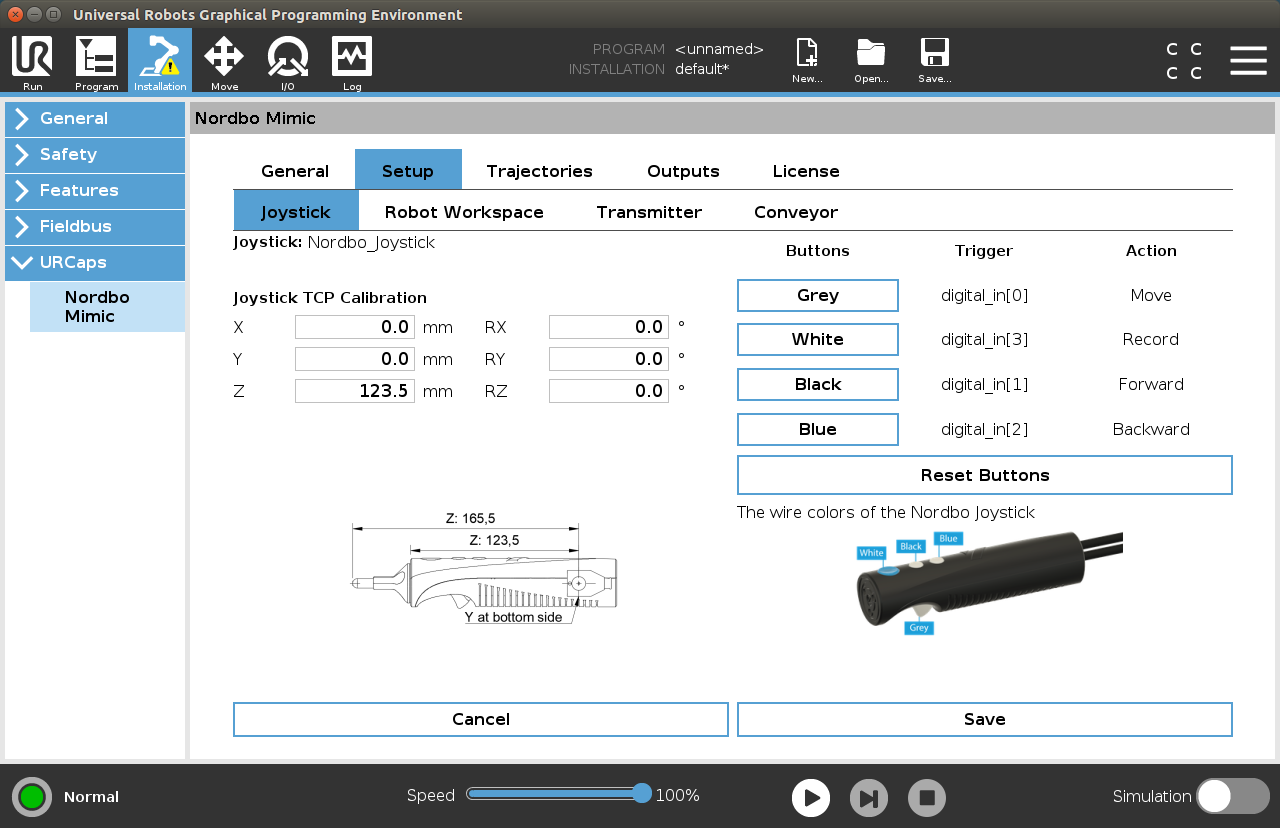The image size is (1280, 828).
Task: Click the Grey button assignment
Action: point(818,295)
